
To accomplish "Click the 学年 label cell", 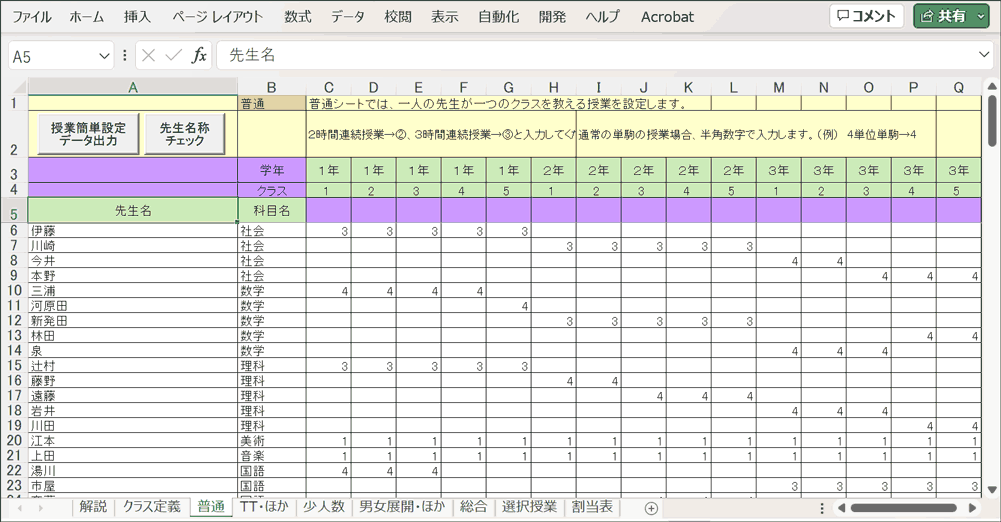I will (x=272, y=170).
